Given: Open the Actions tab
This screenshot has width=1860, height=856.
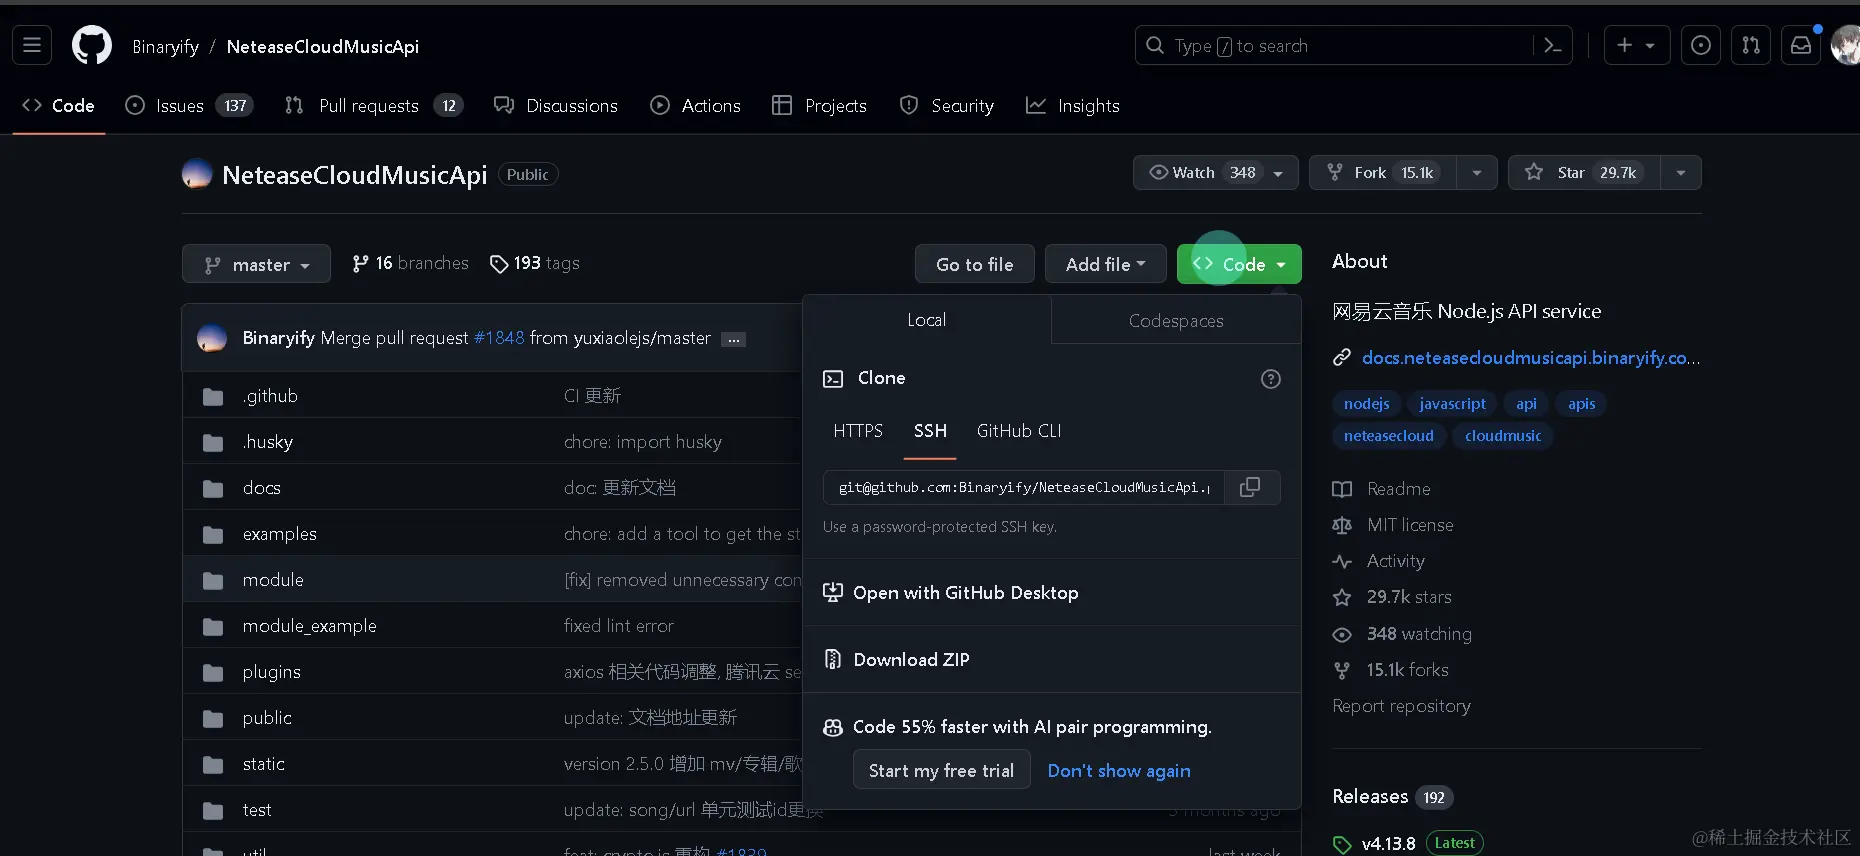Looking at the screenshot, I should coord(695,106).
